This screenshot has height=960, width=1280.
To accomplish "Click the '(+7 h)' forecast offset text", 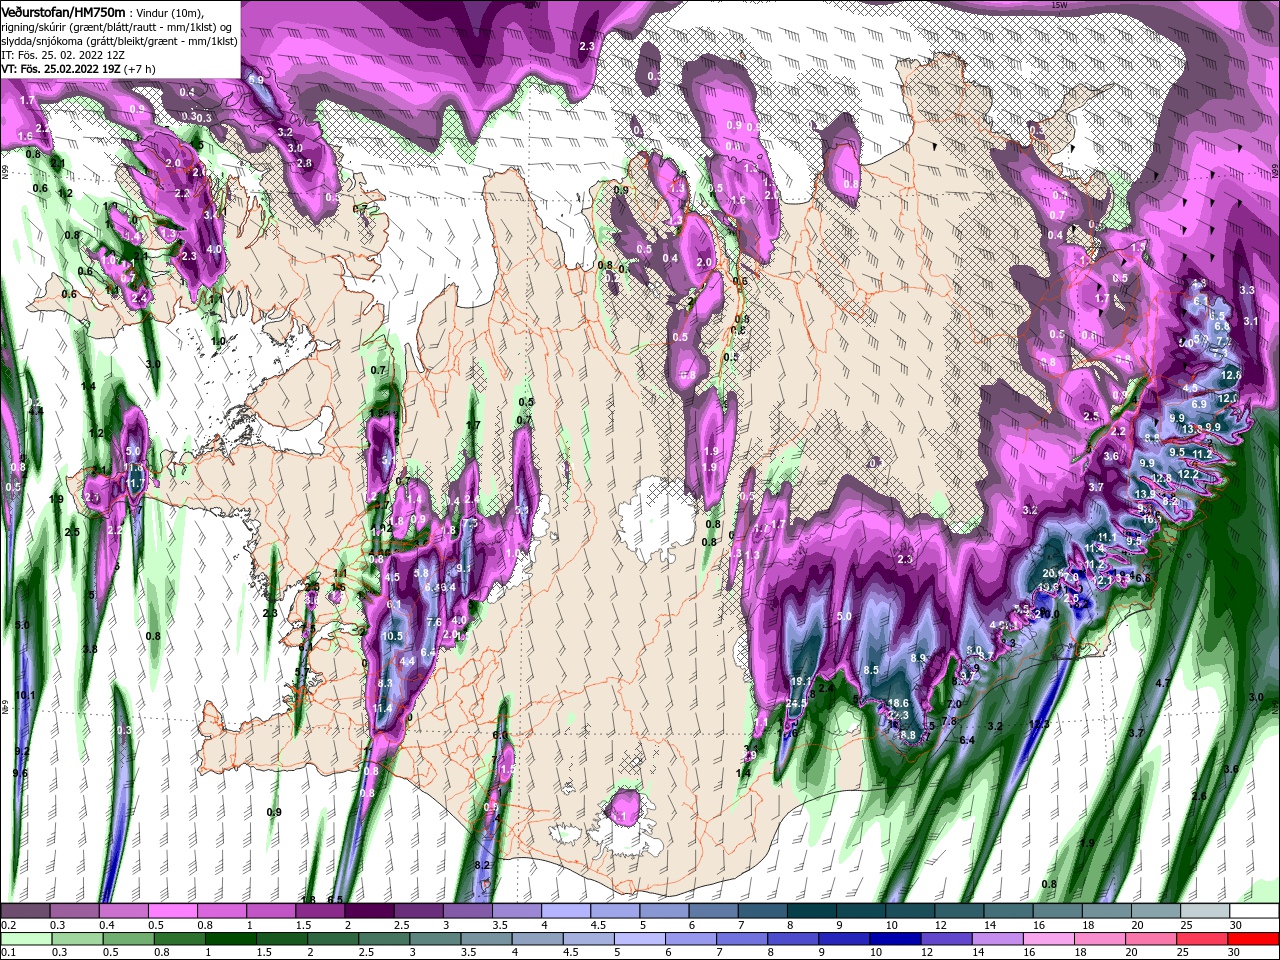I will 141,69.
